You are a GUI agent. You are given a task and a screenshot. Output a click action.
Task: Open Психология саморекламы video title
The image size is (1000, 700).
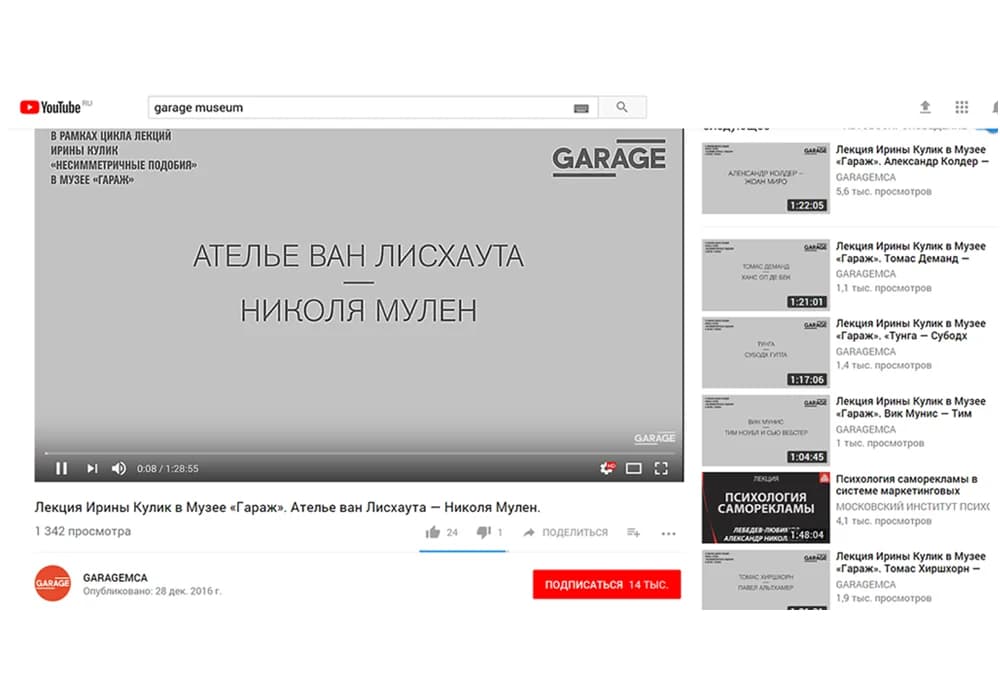coord(906,485)
